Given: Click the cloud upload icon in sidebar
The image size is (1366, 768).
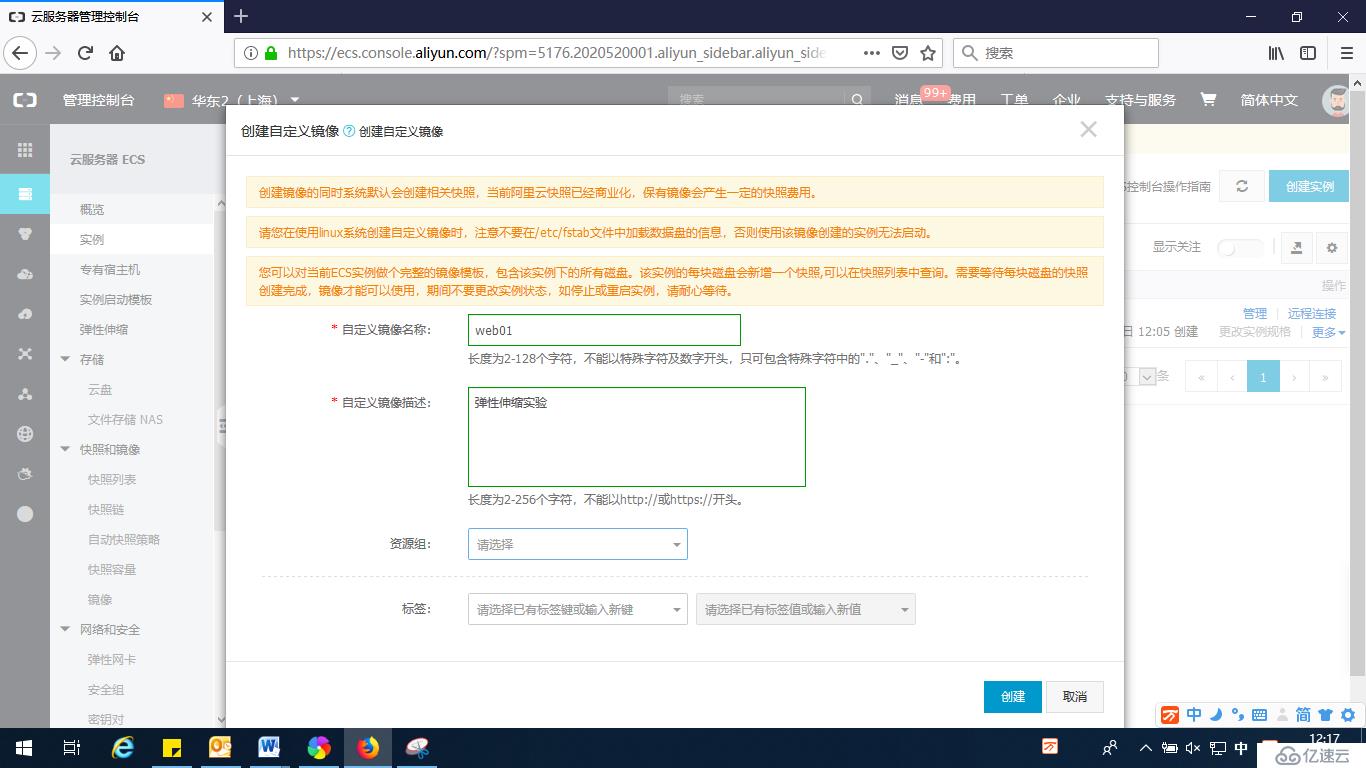Looking at the screenshot, I should click(25, 274).
